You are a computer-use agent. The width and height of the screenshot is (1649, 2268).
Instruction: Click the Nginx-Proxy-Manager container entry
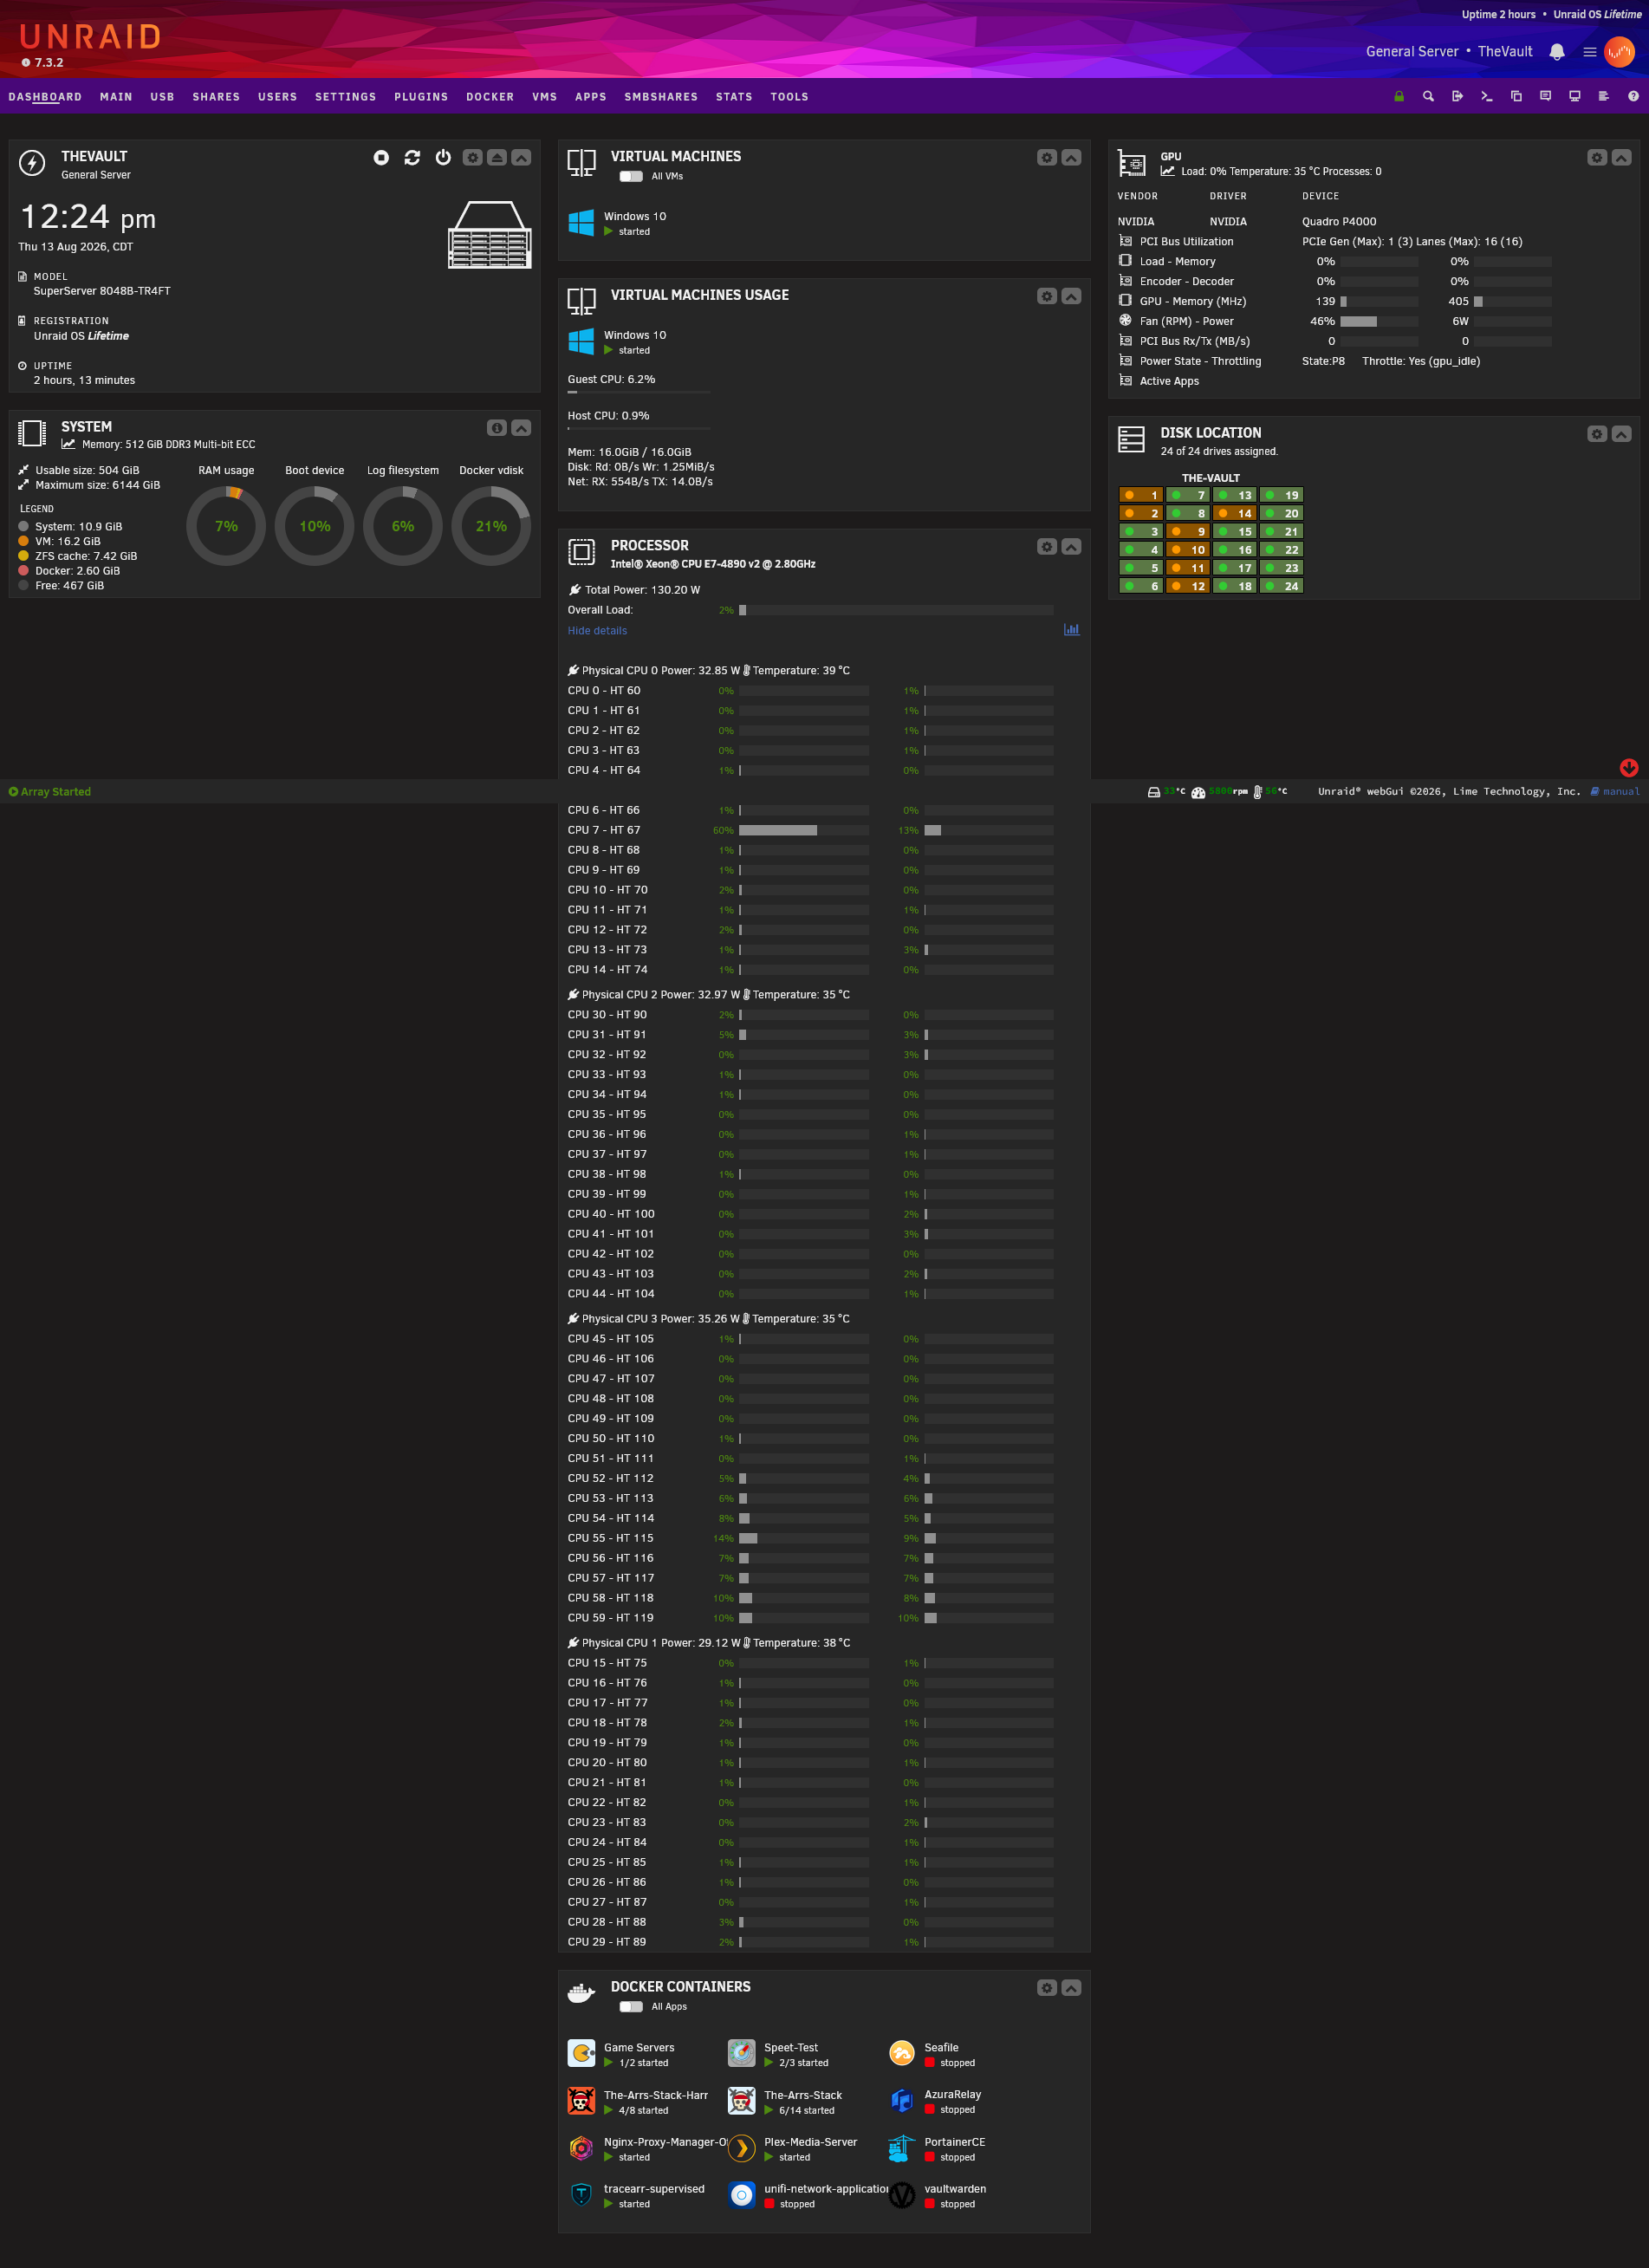(x=647, y=2148)
